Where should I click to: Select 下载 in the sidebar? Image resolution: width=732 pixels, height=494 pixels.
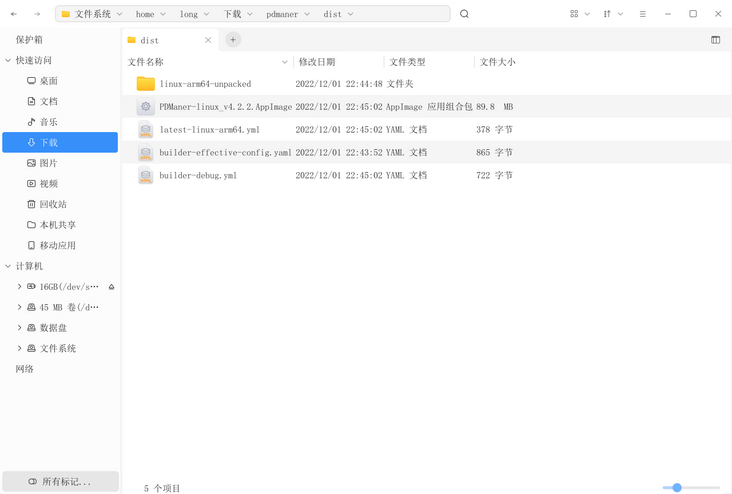tap(60, 142)
